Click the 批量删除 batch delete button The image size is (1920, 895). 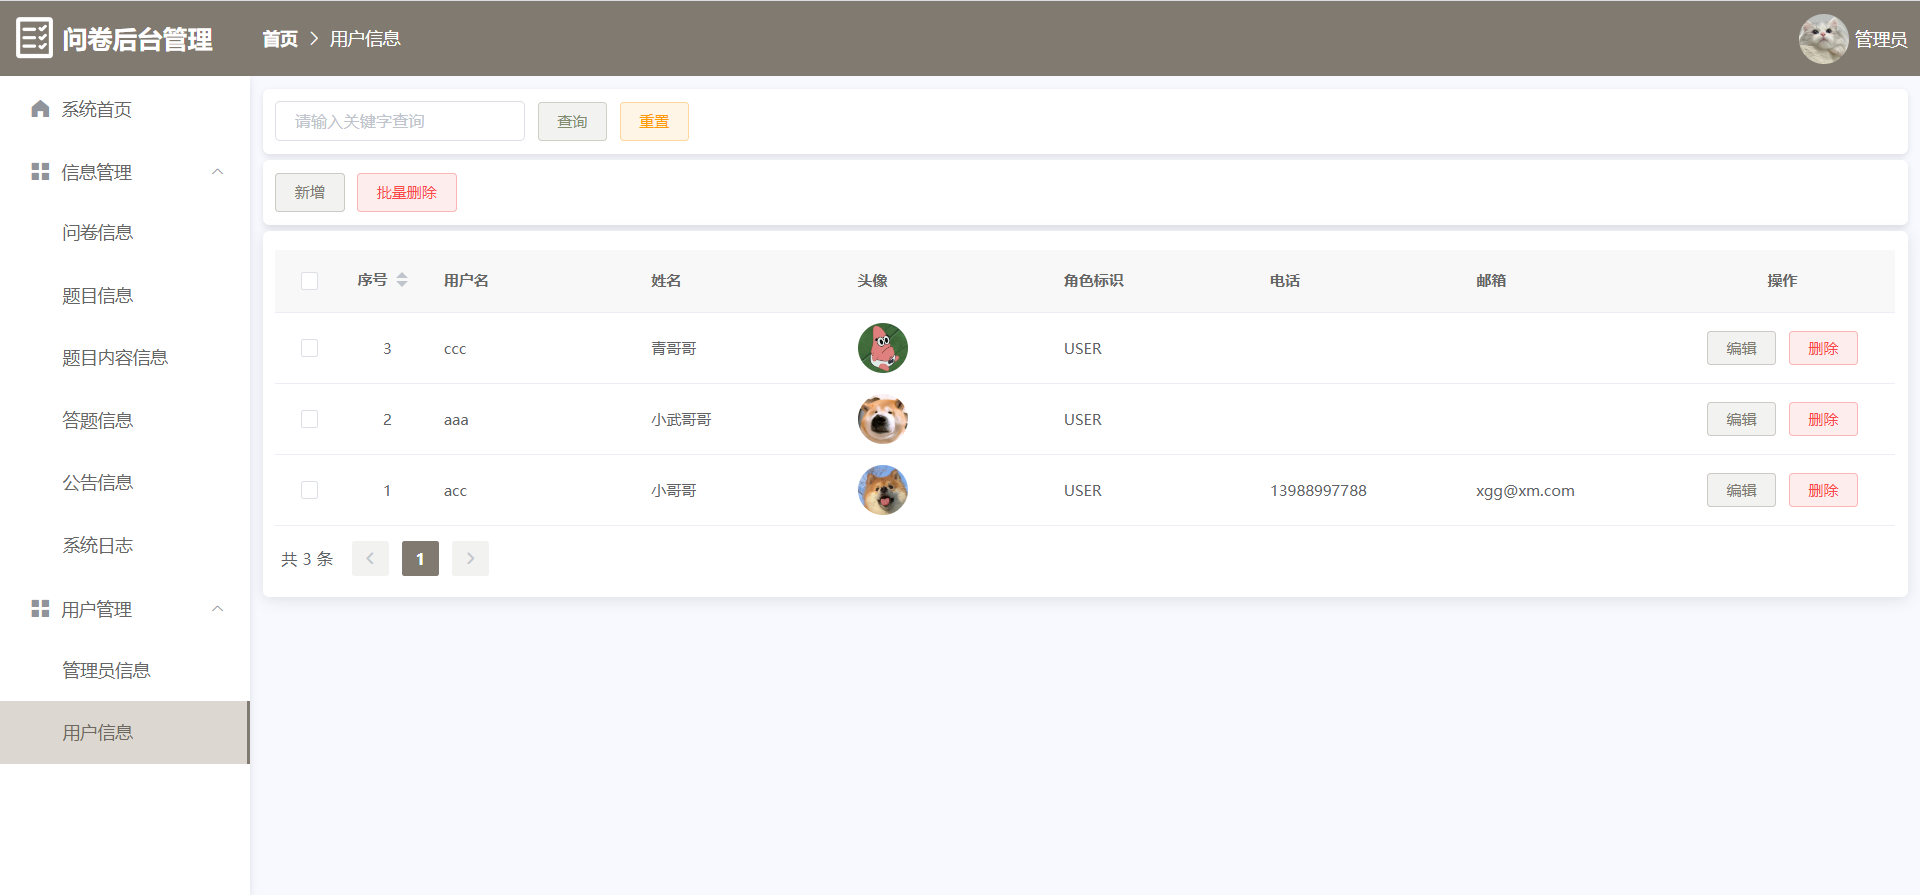point(407,193)
